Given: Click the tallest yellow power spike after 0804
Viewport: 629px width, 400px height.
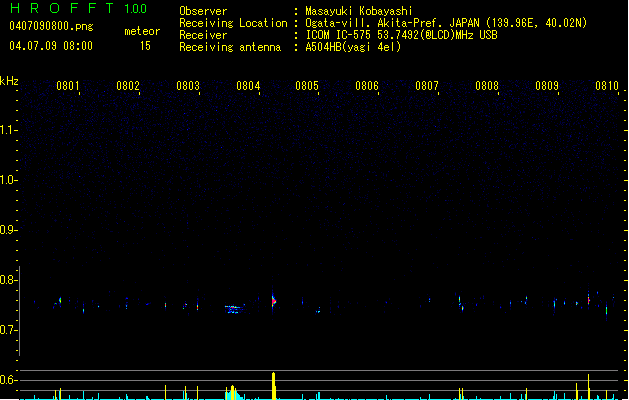Looking at the screenshot, I should click(274, 386).
